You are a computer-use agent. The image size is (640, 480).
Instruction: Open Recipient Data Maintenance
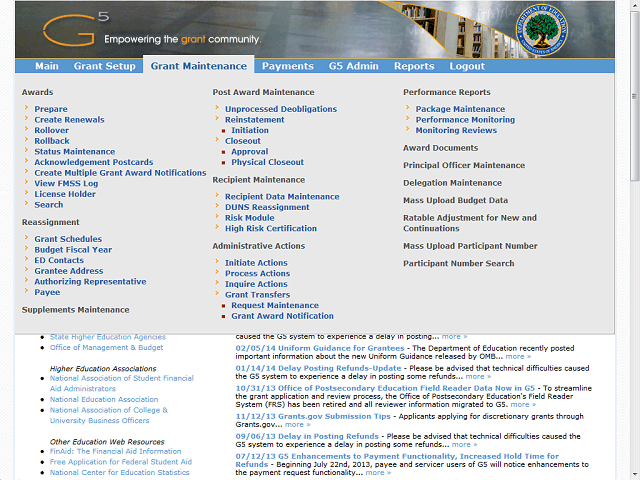282,196
